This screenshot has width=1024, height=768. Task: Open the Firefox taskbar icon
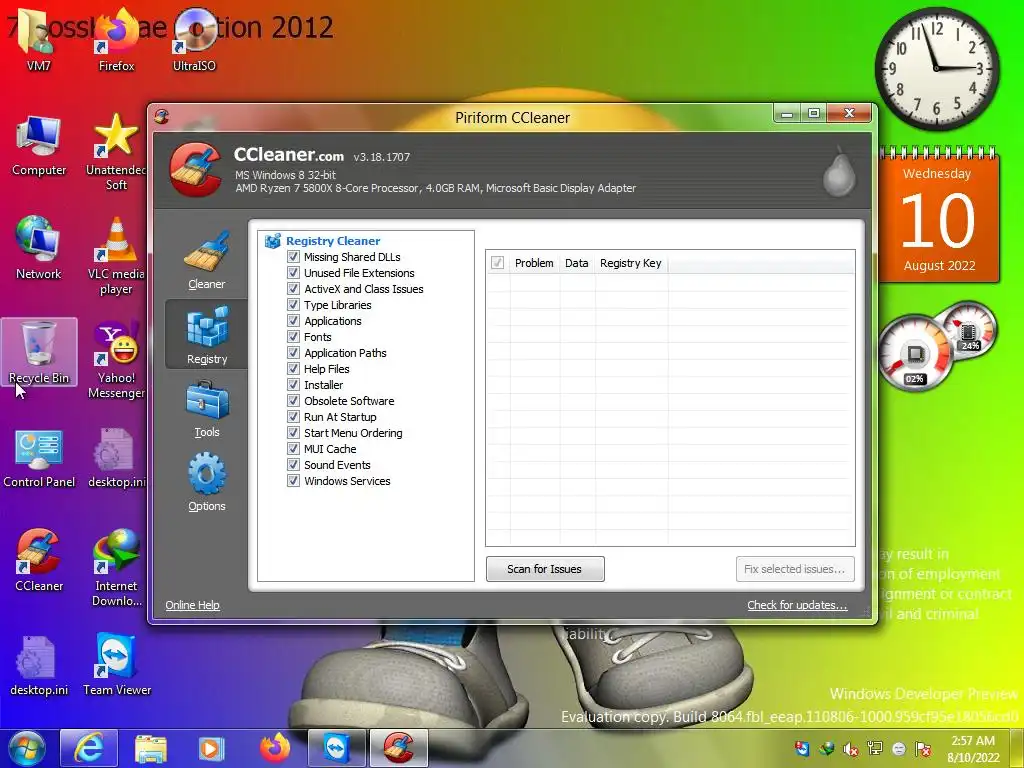pos(275,748)
